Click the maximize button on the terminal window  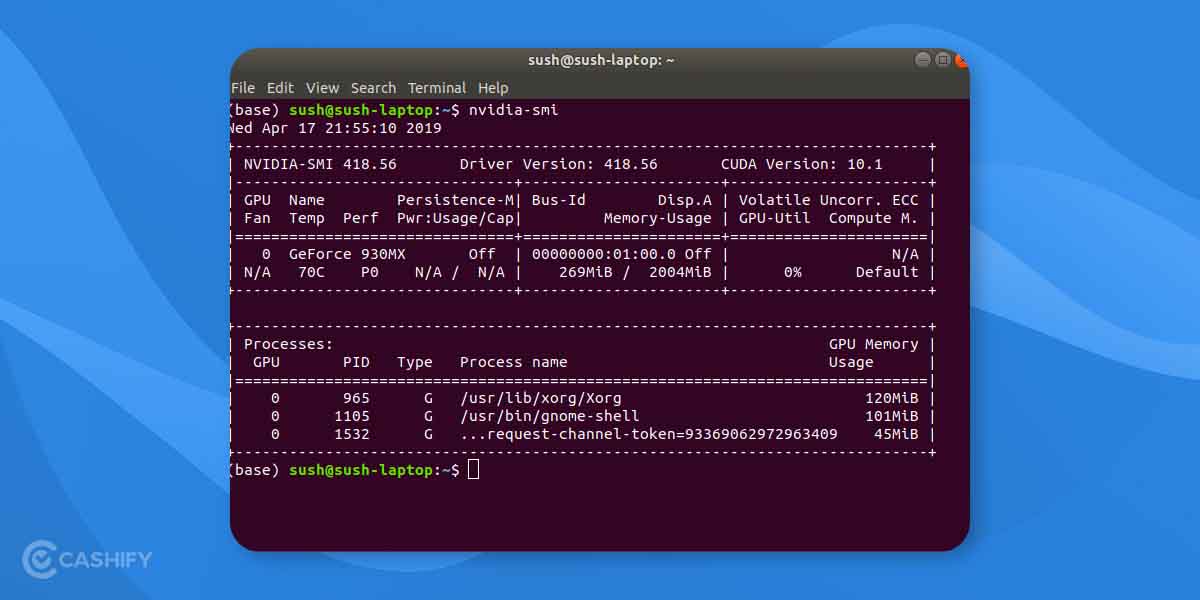(941, 59)
